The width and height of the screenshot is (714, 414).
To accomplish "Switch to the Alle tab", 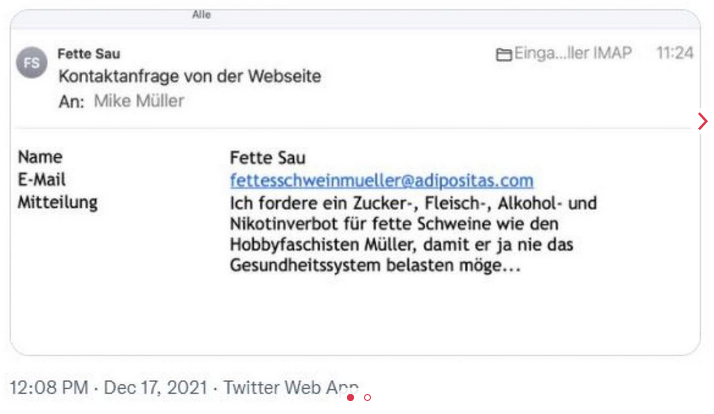I will click(201, 15).
